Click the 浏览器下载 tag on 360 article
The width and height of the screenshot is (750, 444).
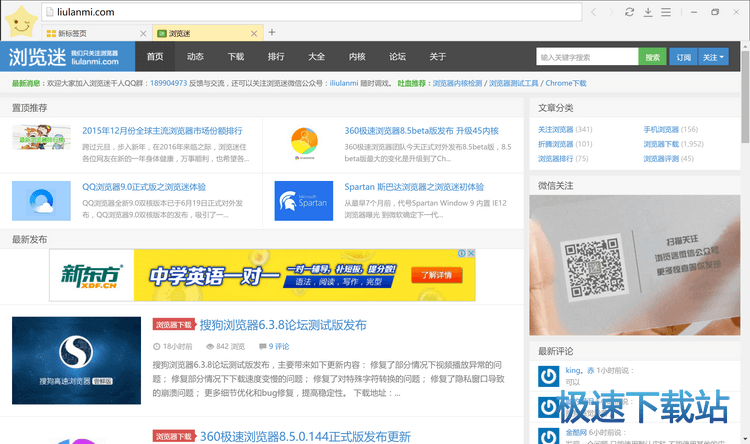[x=174, y=436]
